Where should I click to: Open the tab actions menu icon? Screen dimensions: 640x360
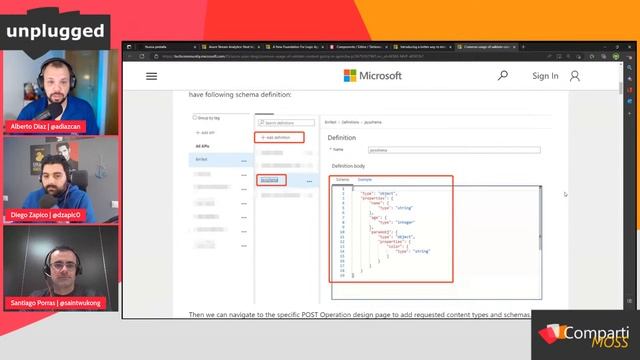pyautogui.click(x=129, y=47)
